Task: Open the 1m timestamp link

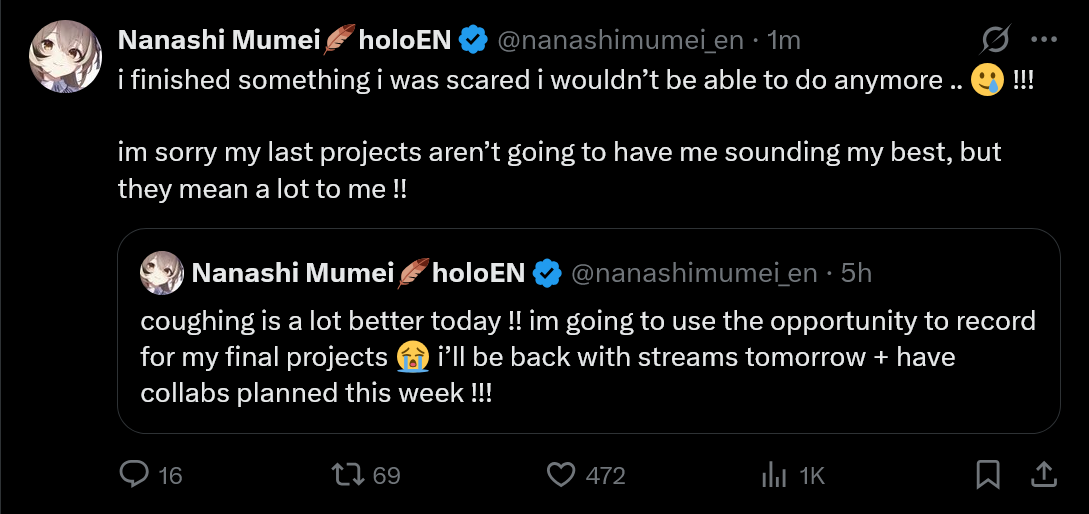Action: pyautogui.click(x=783, y=40)
